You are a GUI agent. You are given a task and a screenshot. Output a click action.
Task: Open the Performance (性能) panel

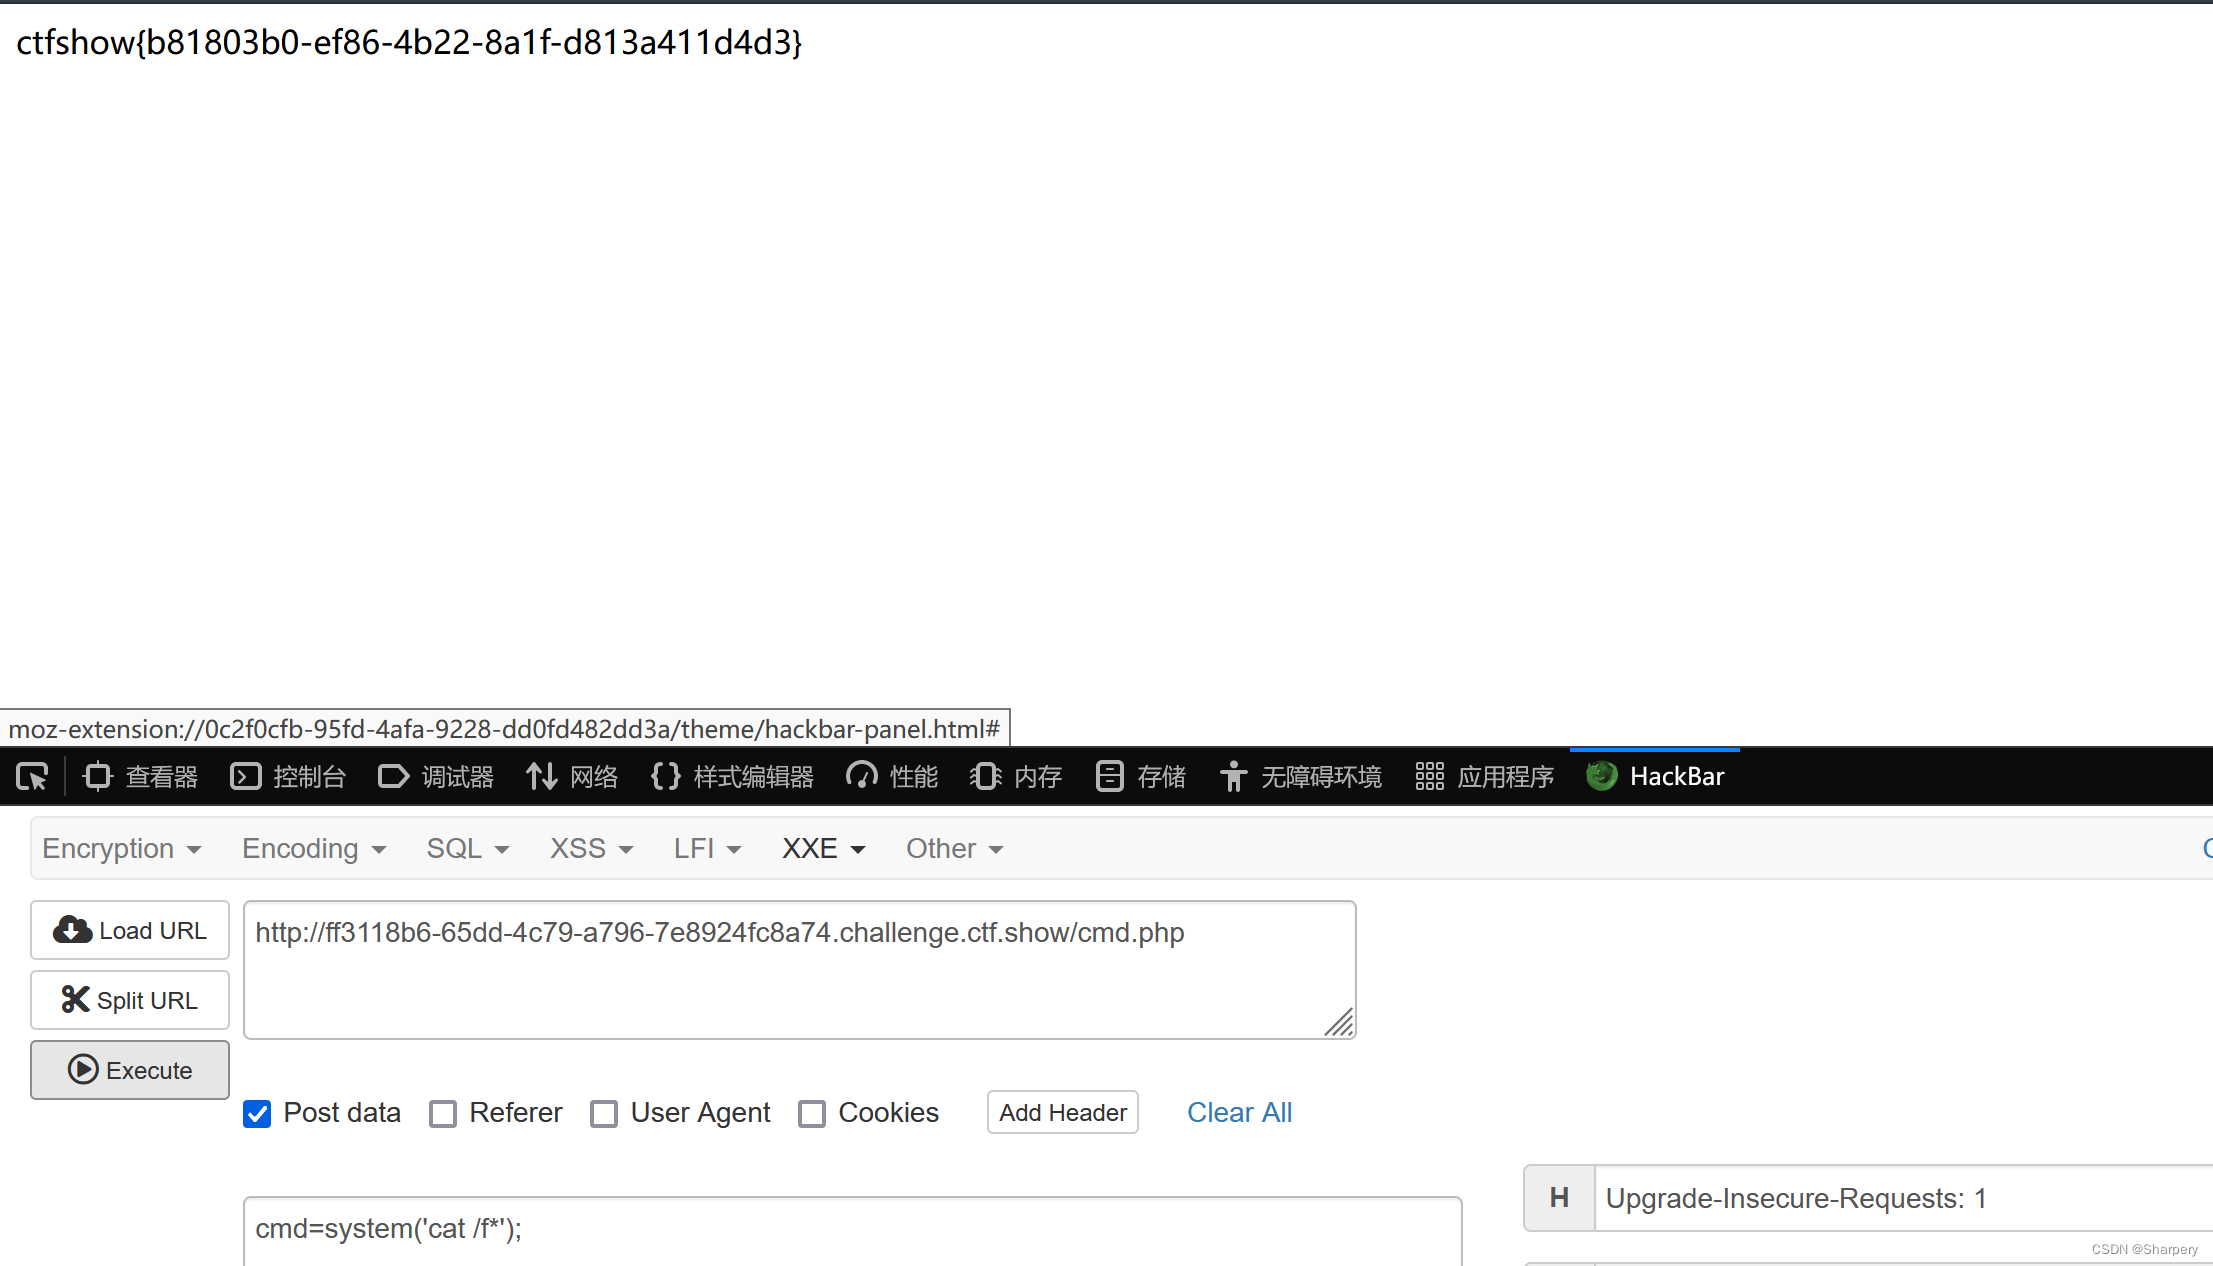pyautogui.click(x=892, y=777)
